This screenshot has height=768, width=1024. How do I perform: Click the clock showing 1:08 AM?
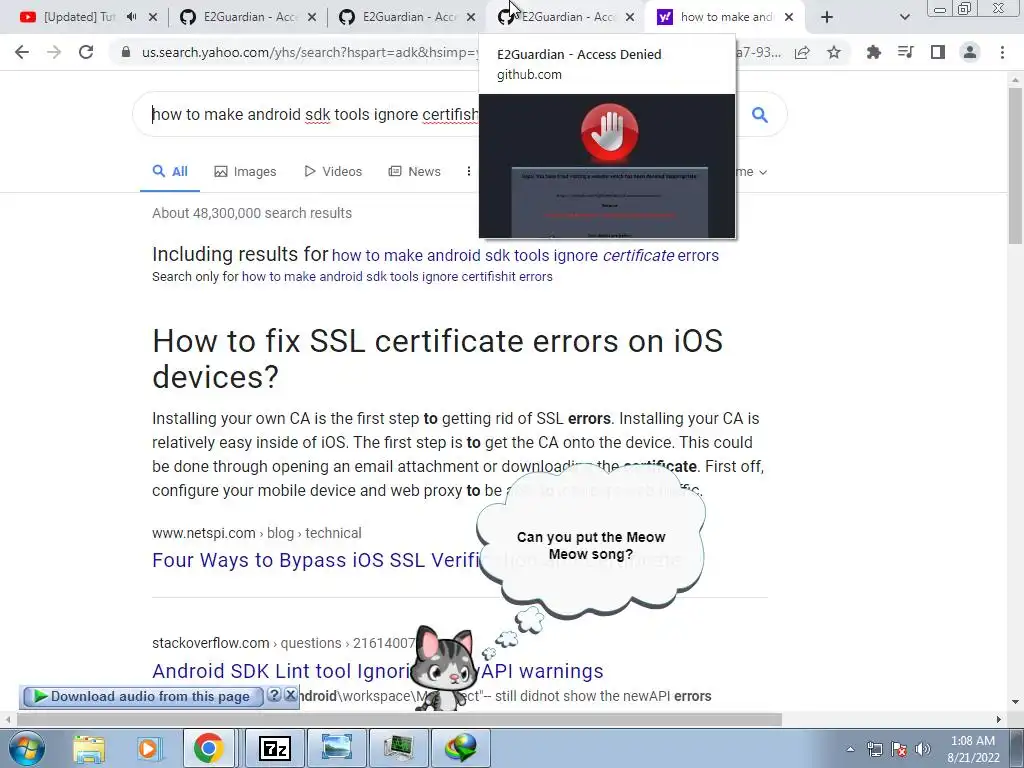[x=973, y=741]
